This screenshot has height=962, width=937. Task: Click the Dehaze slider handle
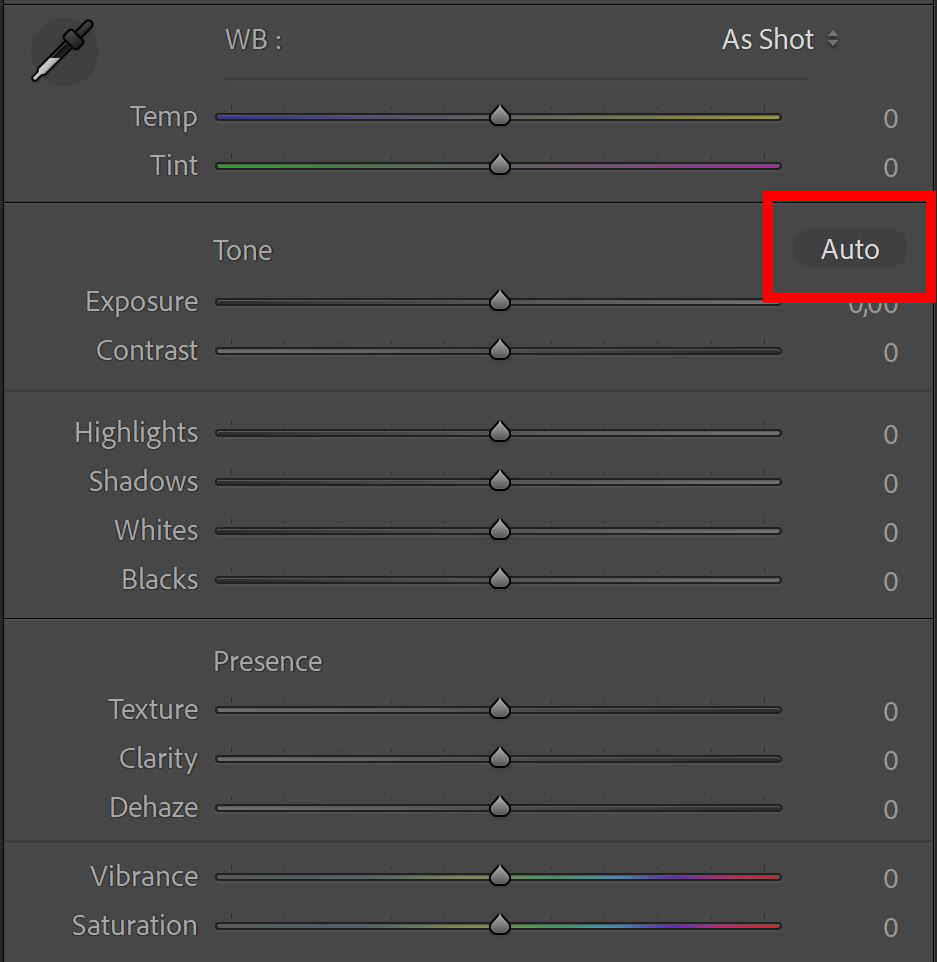[x=500, y=807]
